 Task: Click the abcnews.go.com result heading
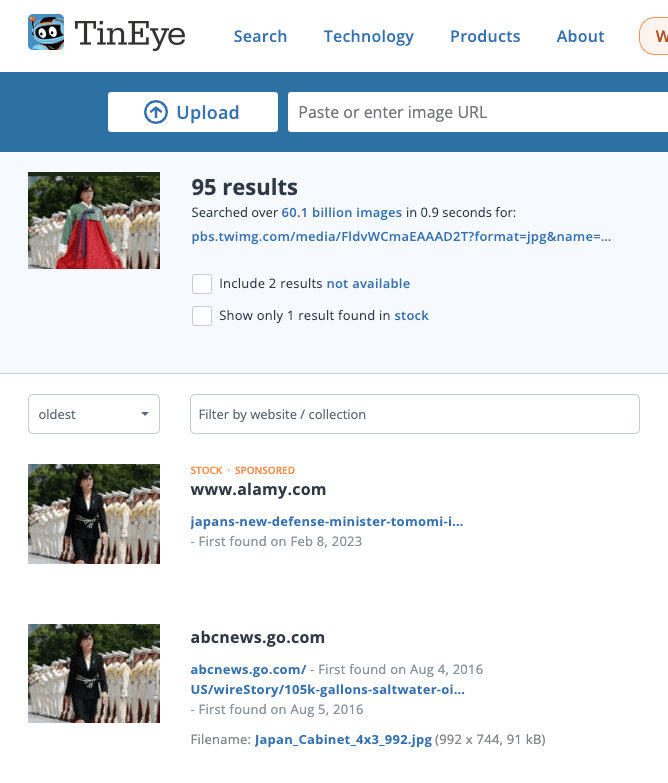[x=258, y=637]
